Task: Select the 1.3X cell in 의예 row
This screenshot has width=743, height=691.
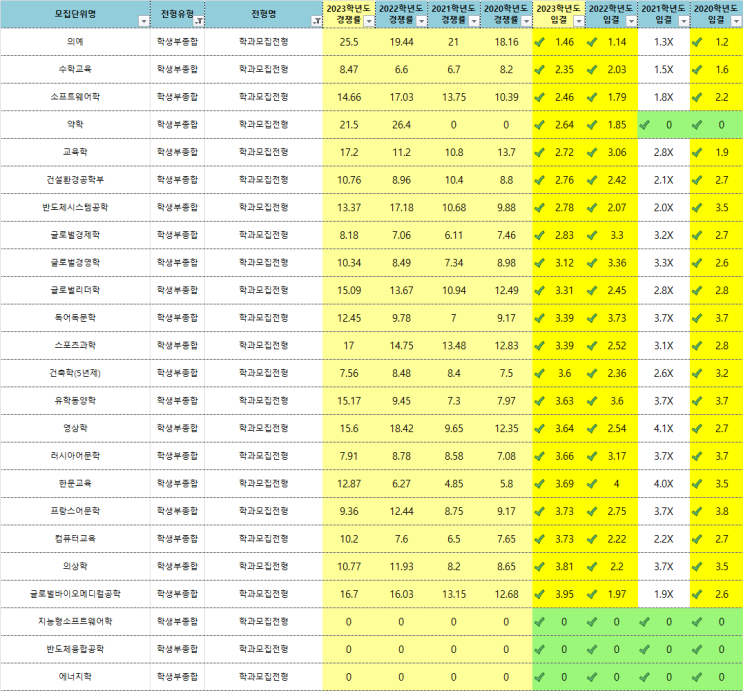Action: tap(663, 42)
